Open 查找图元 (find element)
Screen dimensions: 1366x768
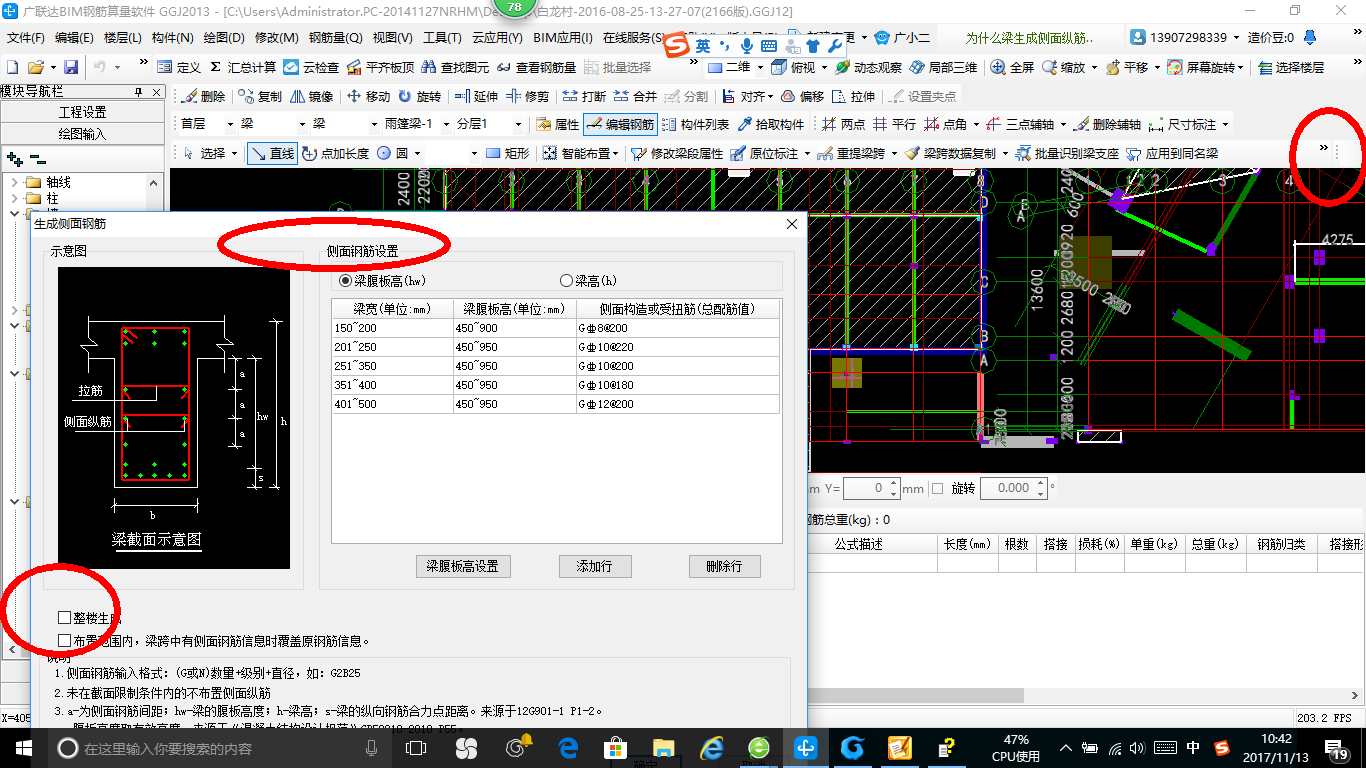tap(455, 67)
